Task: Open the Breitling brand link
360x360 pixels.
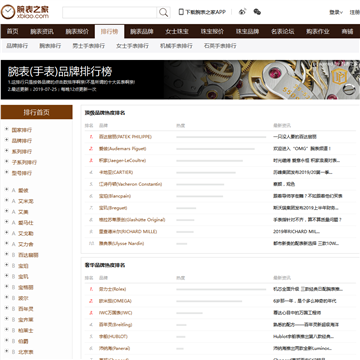Action: click(x=116, y=325)
